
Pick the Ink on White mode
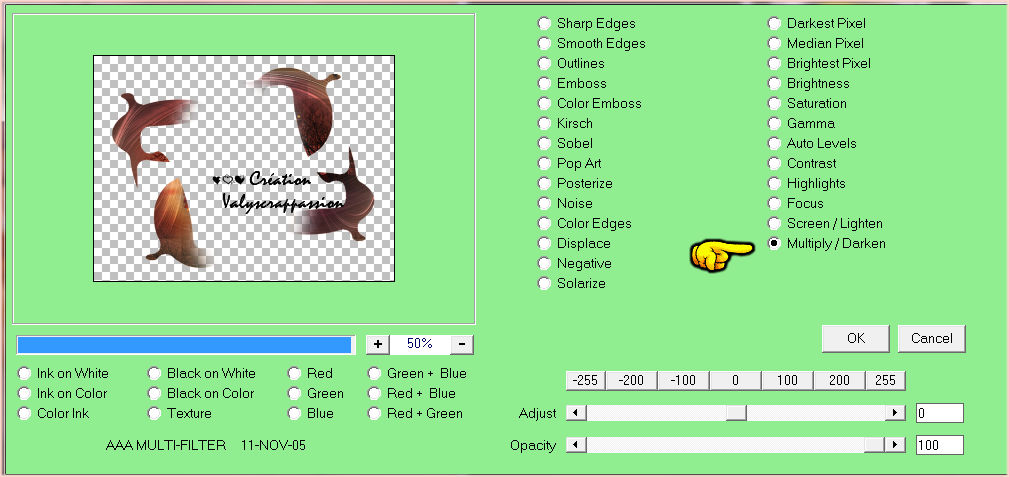[25, 373]
